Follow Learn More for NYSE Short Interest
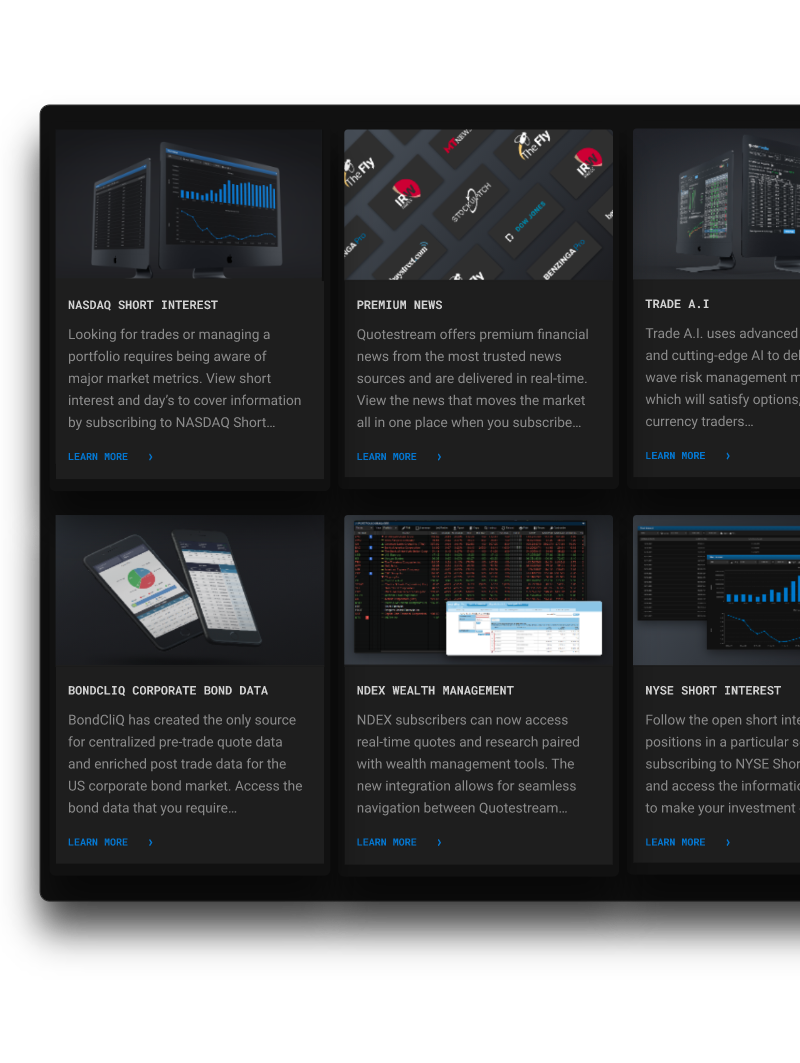The height and width of the screenshot is (1063, 800). (x=676, y=843)
